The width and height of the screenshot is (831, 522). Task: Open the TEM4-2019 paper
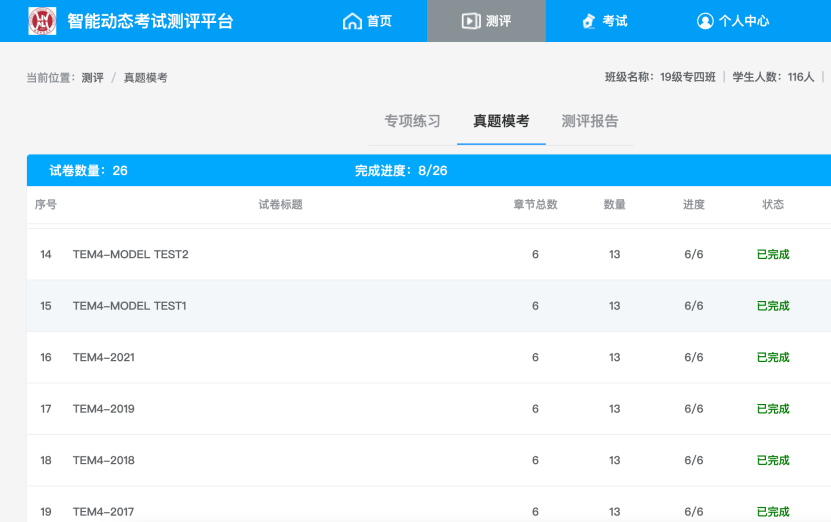(103, 409)
